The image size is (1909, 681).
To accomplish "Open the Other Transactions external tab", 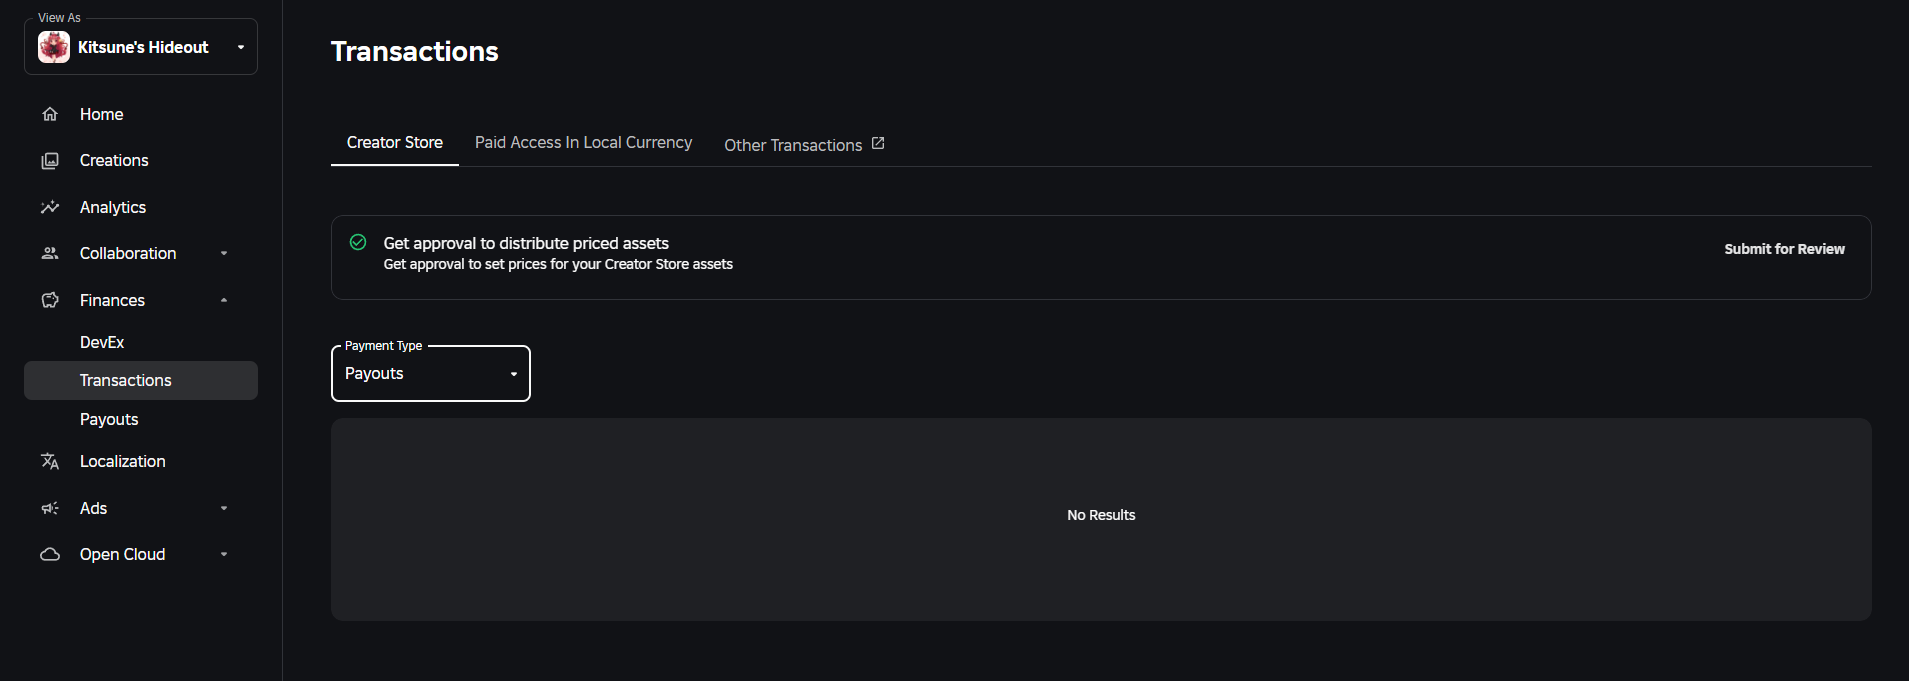I will (x=804, y=145).
